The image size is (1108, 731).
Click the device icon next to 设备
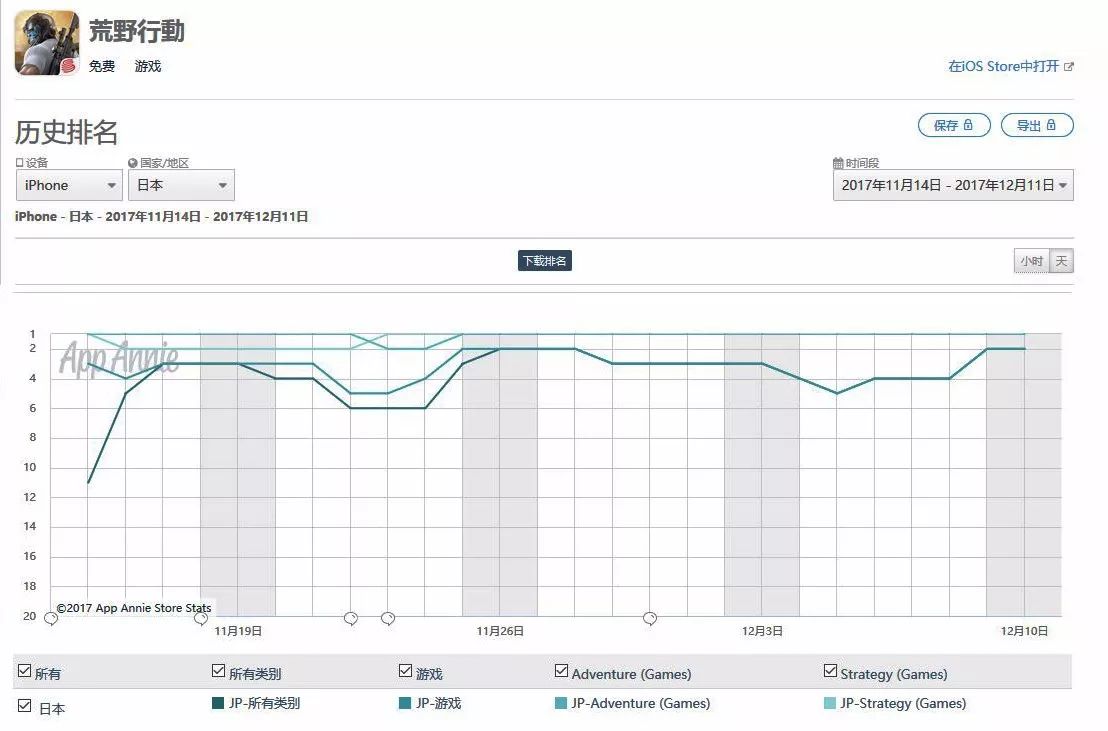(x=20, y=163)
